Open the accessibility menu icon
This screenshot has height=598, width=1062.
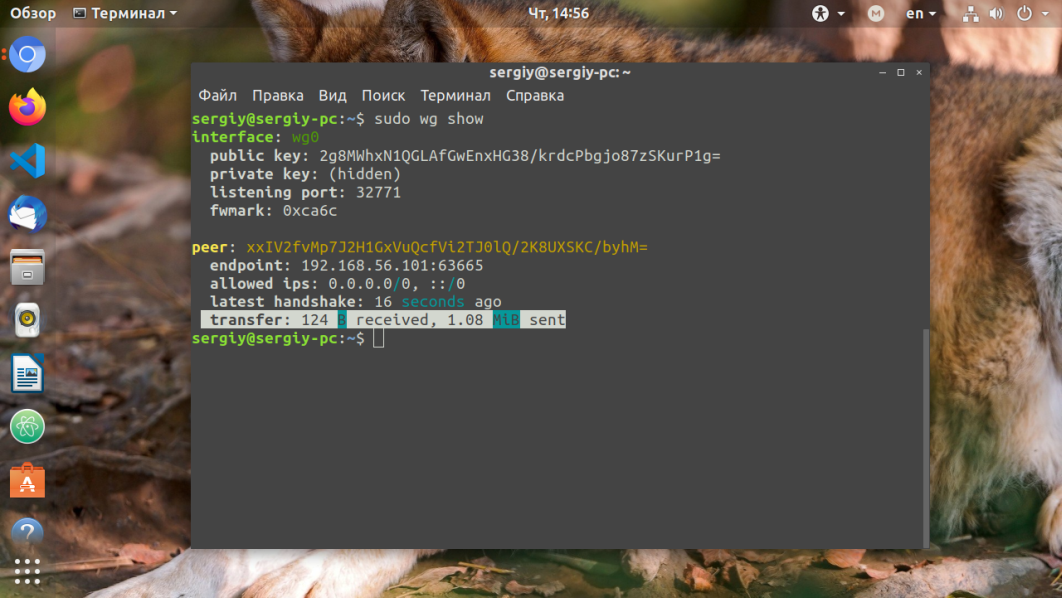click(820, 14)
